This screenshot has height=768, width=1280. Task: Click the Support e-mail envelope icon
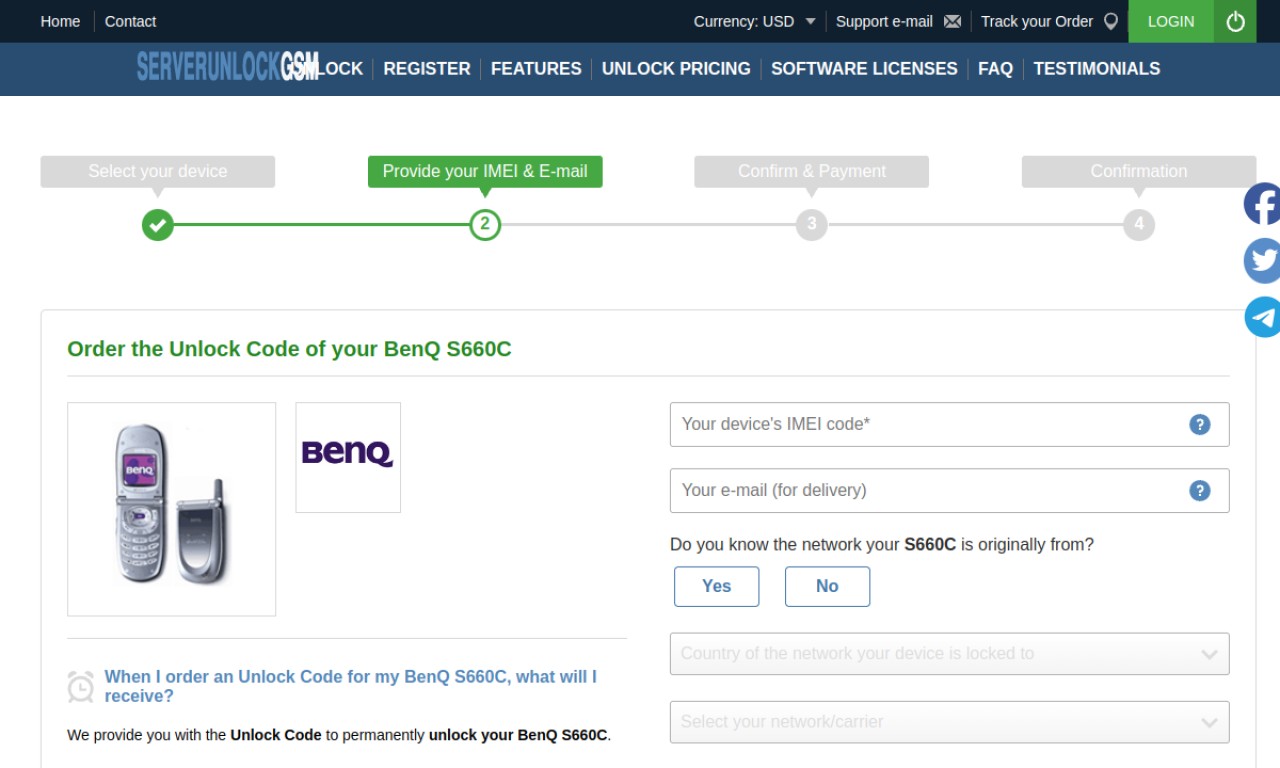pos(952,21)
